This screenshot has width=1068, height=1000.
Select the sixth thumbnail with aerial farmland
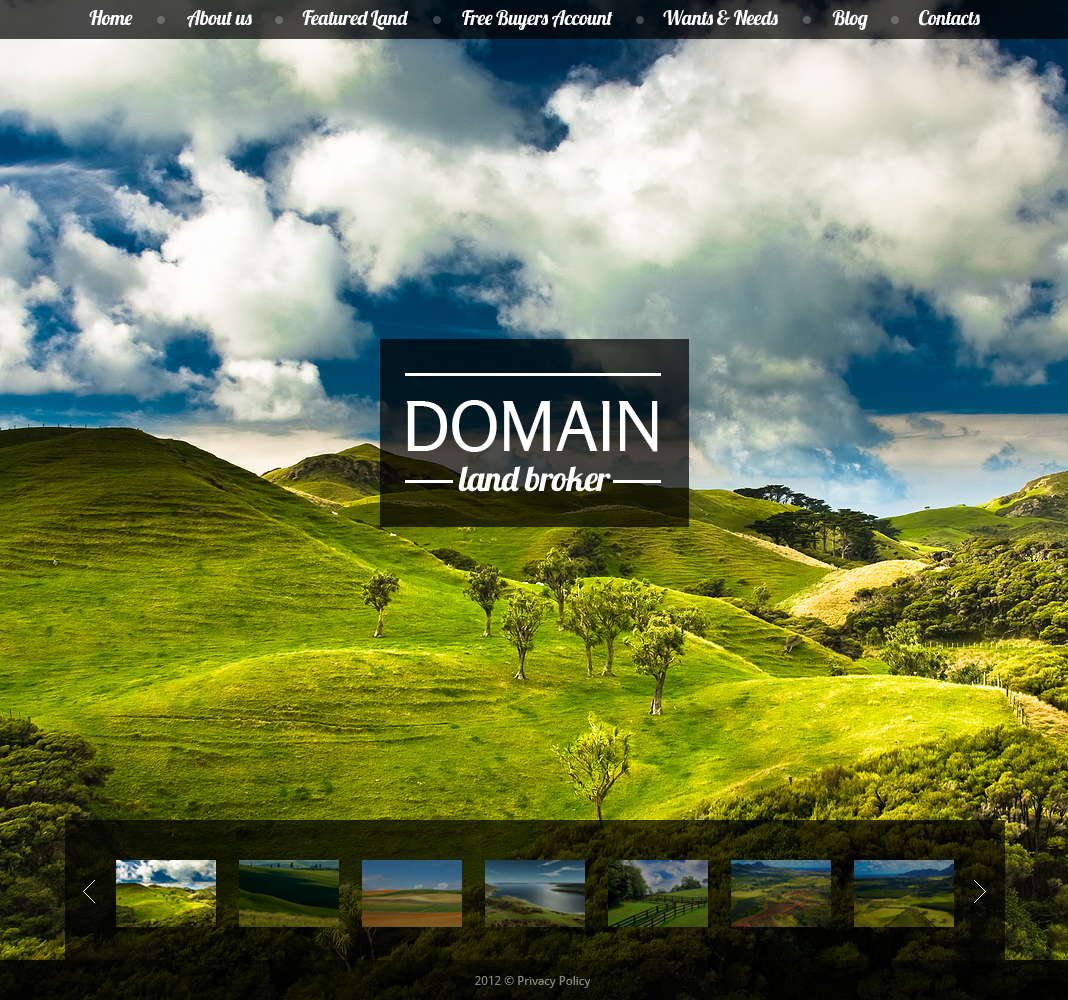[x=781, y=893]
